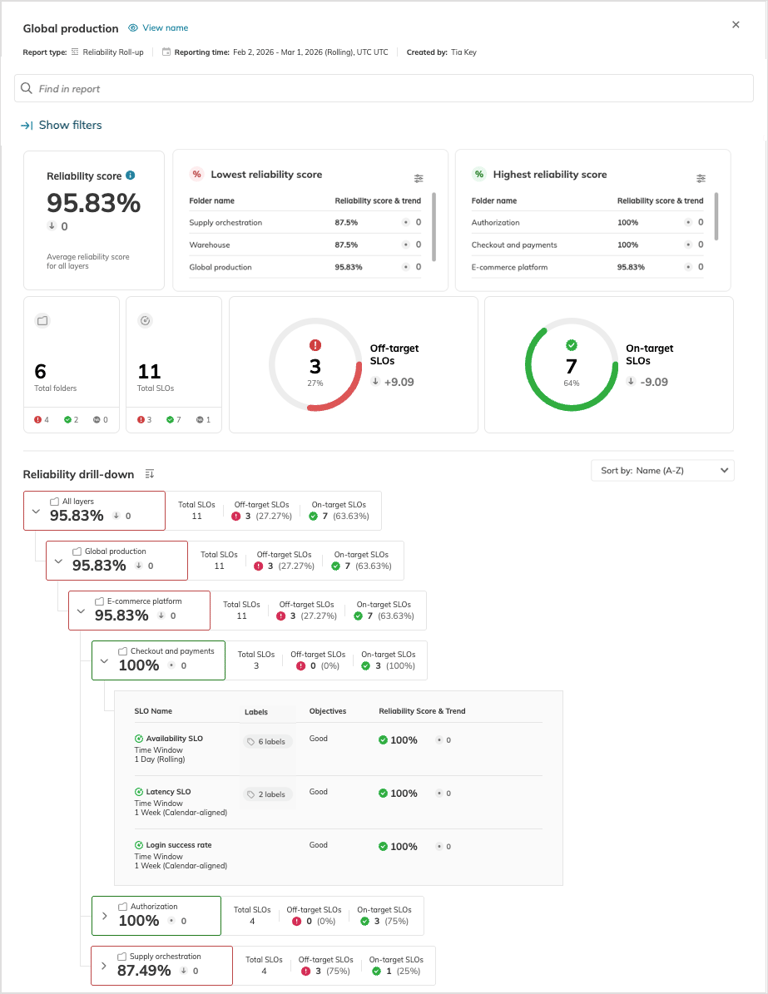Click the Total folders folder icon
This screenshot has width=768, height=994.
pos(42,321)
